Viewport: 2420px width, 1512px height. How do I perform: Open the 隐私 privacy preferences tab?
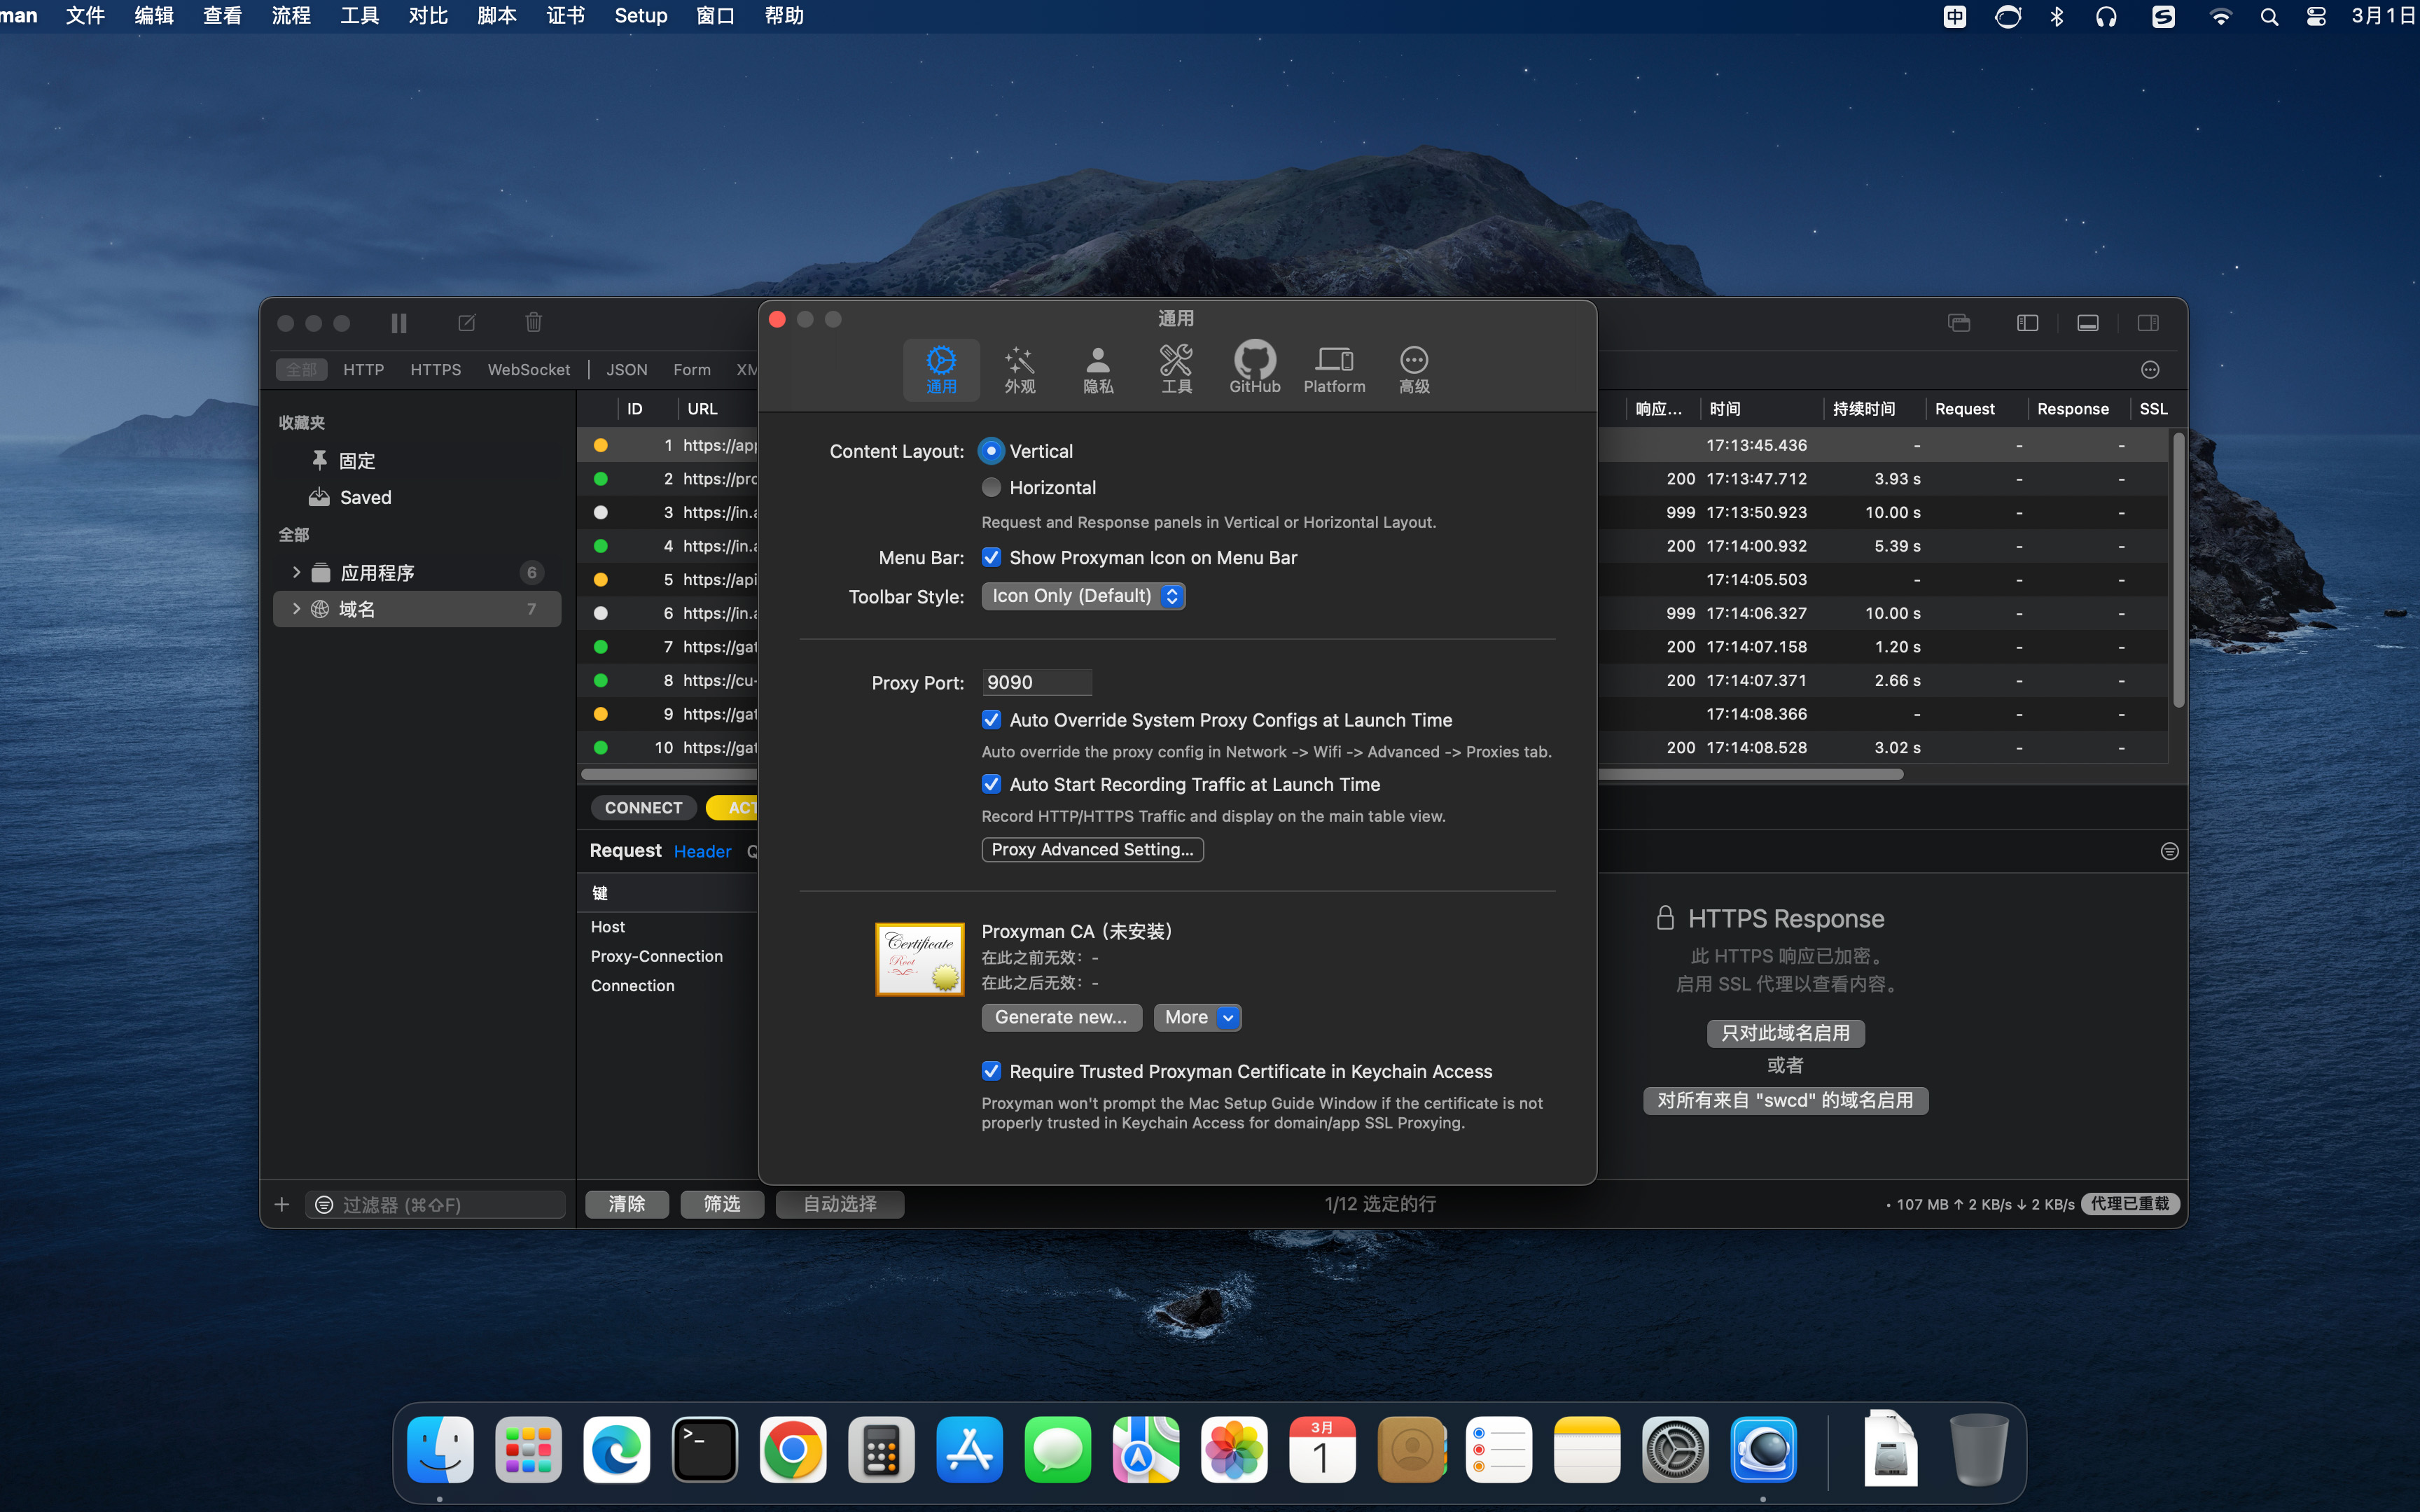[1098, 370]
